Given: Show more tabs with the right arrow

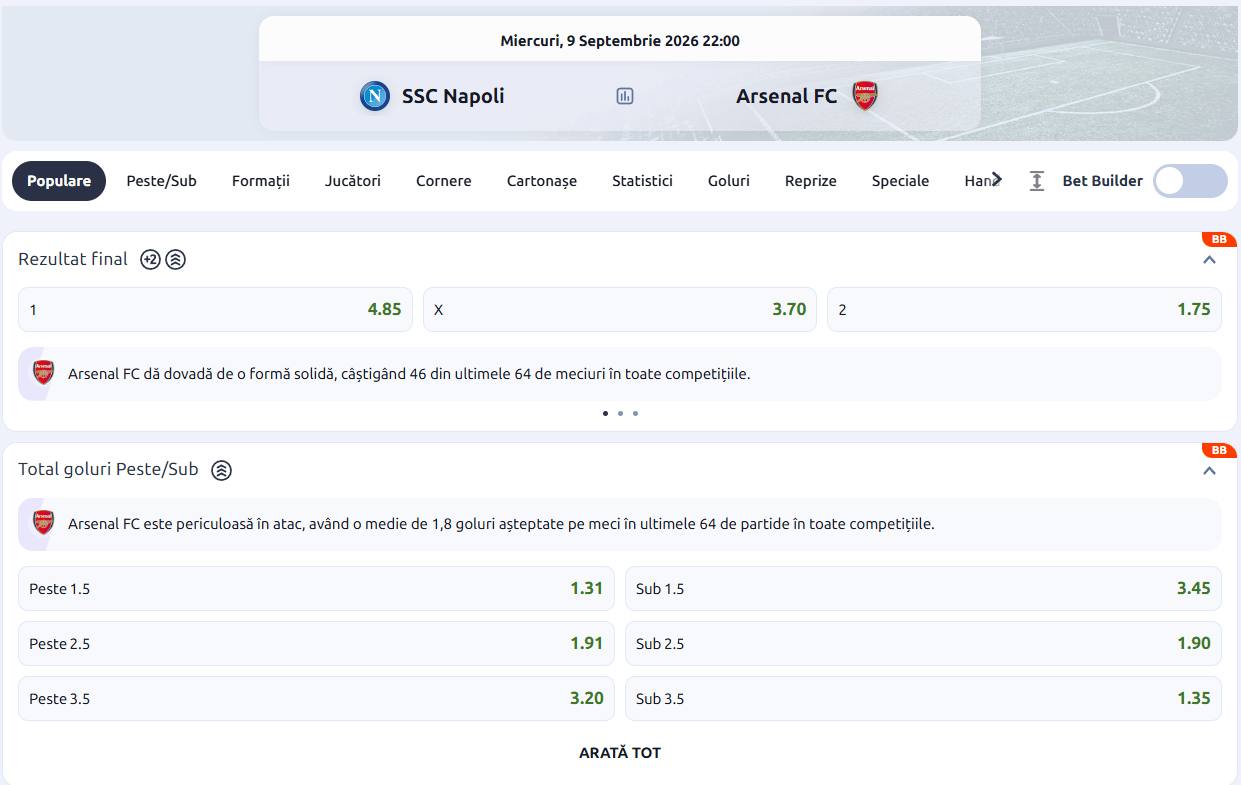Looking at the screenshot, I should point(996,179).
